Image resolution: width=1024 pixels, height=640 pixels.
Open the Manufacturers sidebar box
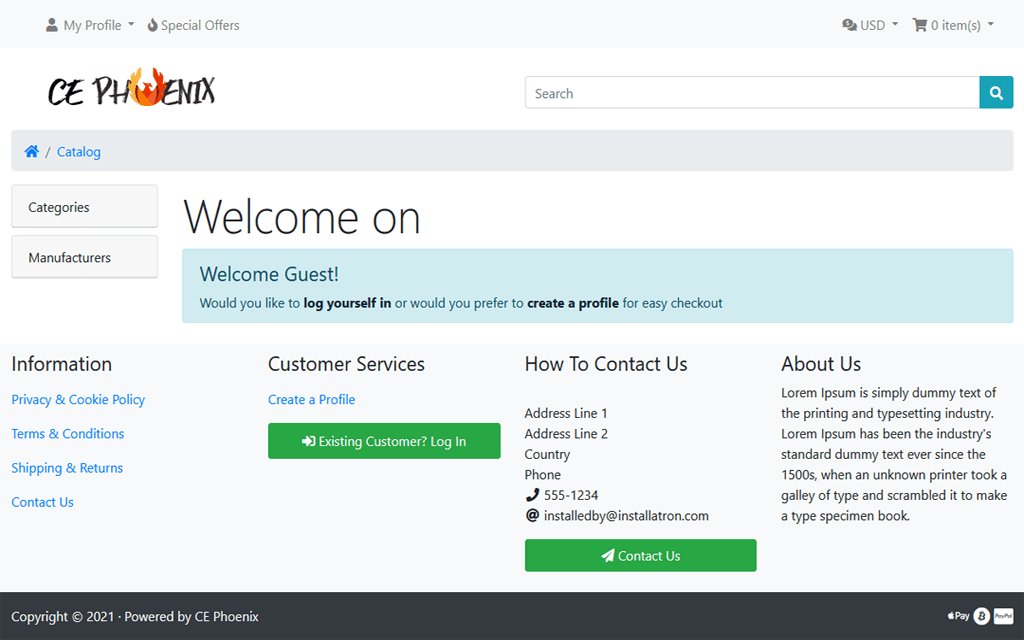pos(85,257)
